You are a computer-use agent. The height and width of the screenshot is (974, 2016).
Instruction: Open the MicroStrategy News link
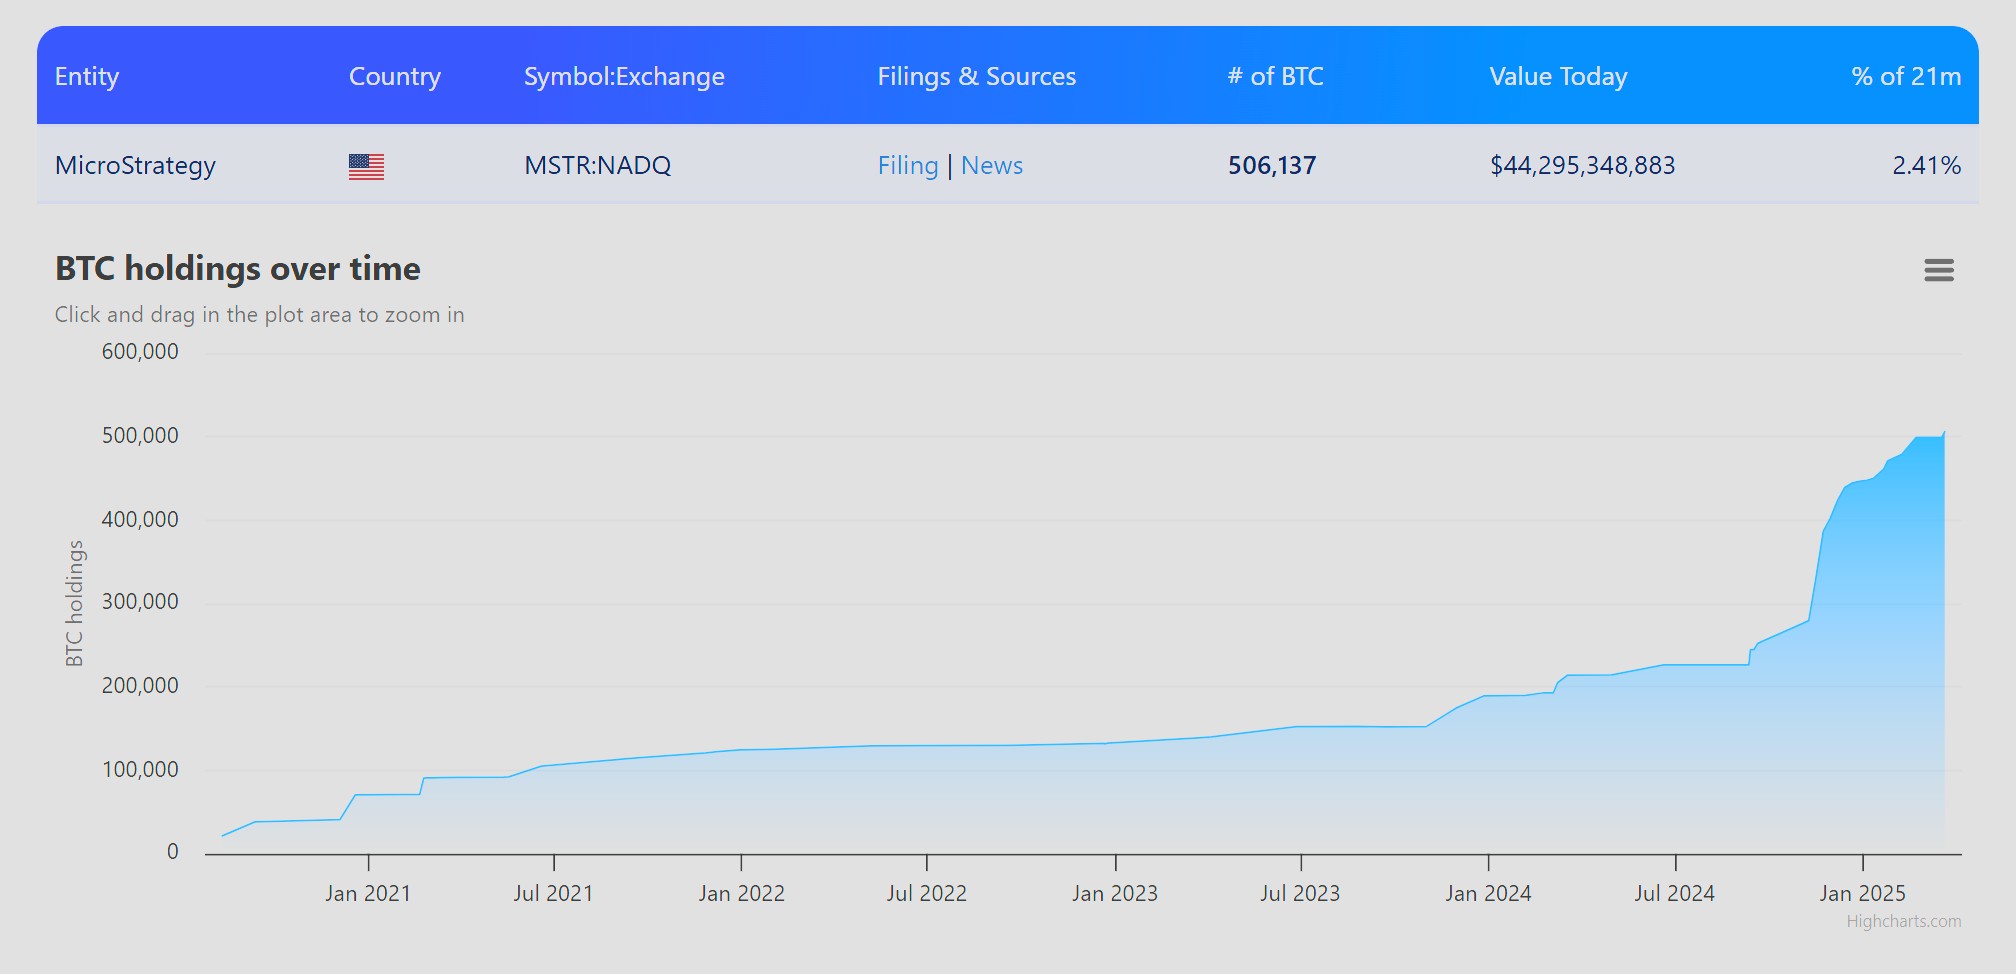[x=992, y=165]
